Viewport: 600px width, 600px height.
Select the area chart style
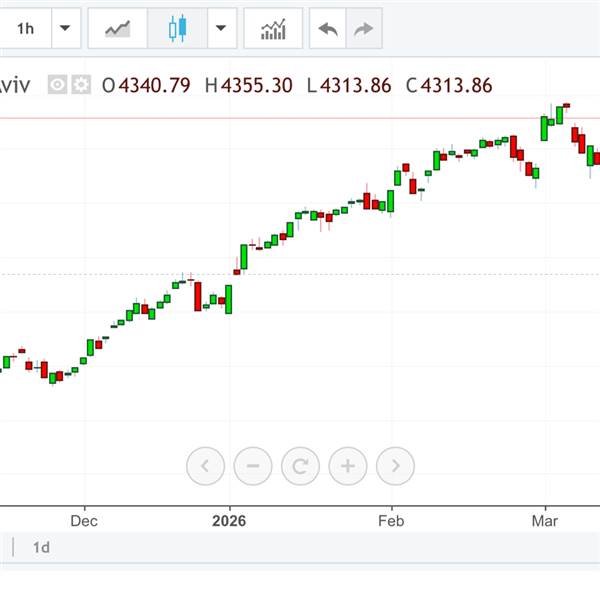tap(118, 29)
